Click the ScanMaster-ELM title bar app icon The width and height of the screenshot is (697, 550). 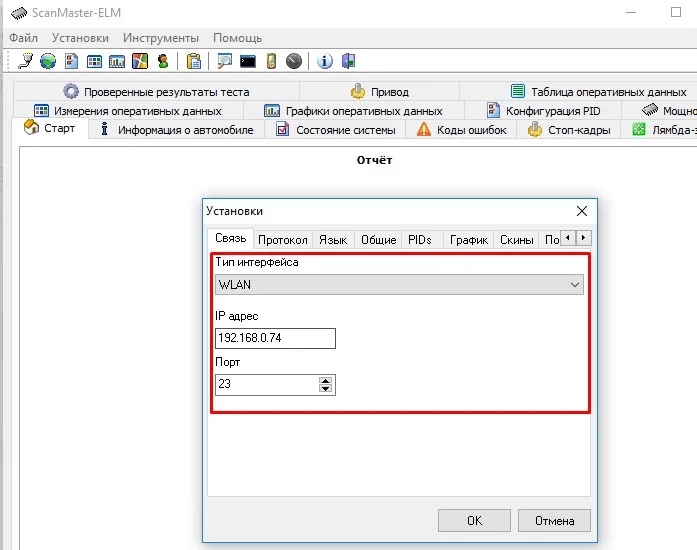19,13
